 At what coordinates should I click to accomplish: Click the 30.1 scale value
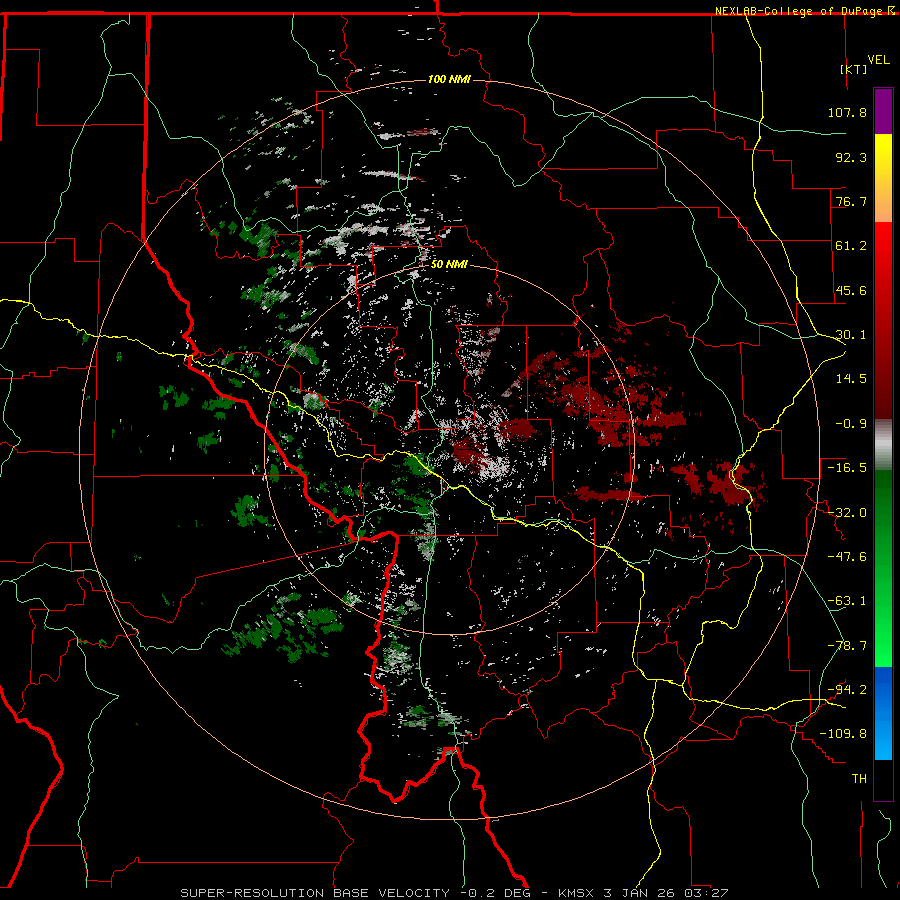851,335
